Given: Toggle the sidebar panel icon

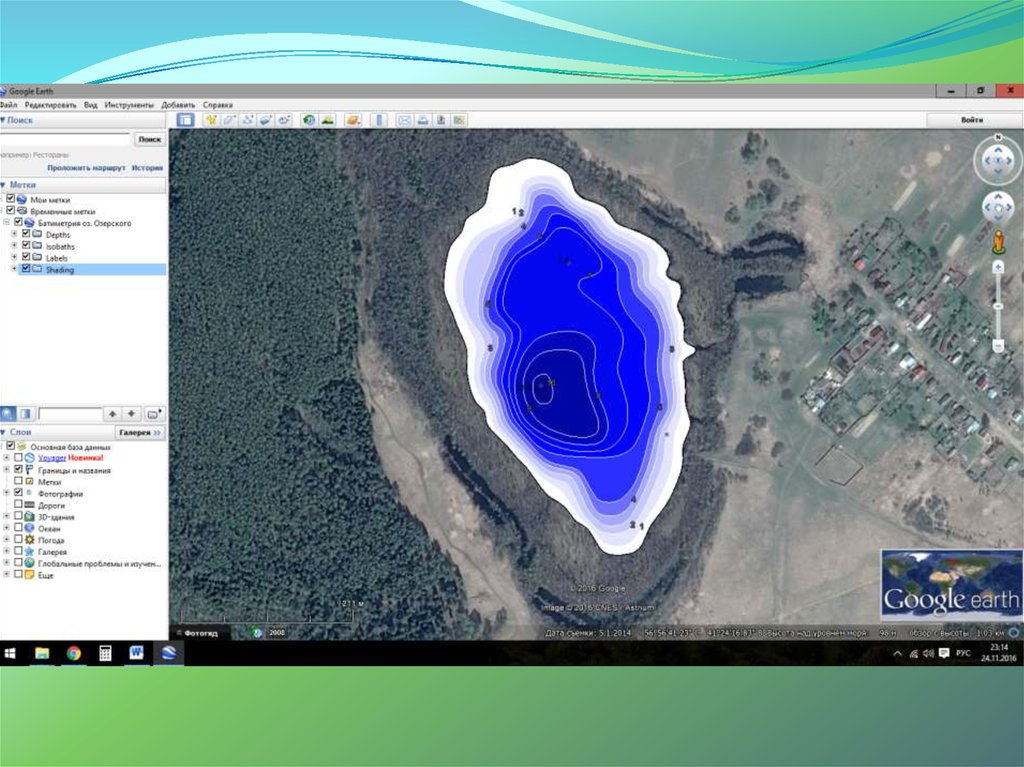Looking at the screenshot, I should coord(185,120).
